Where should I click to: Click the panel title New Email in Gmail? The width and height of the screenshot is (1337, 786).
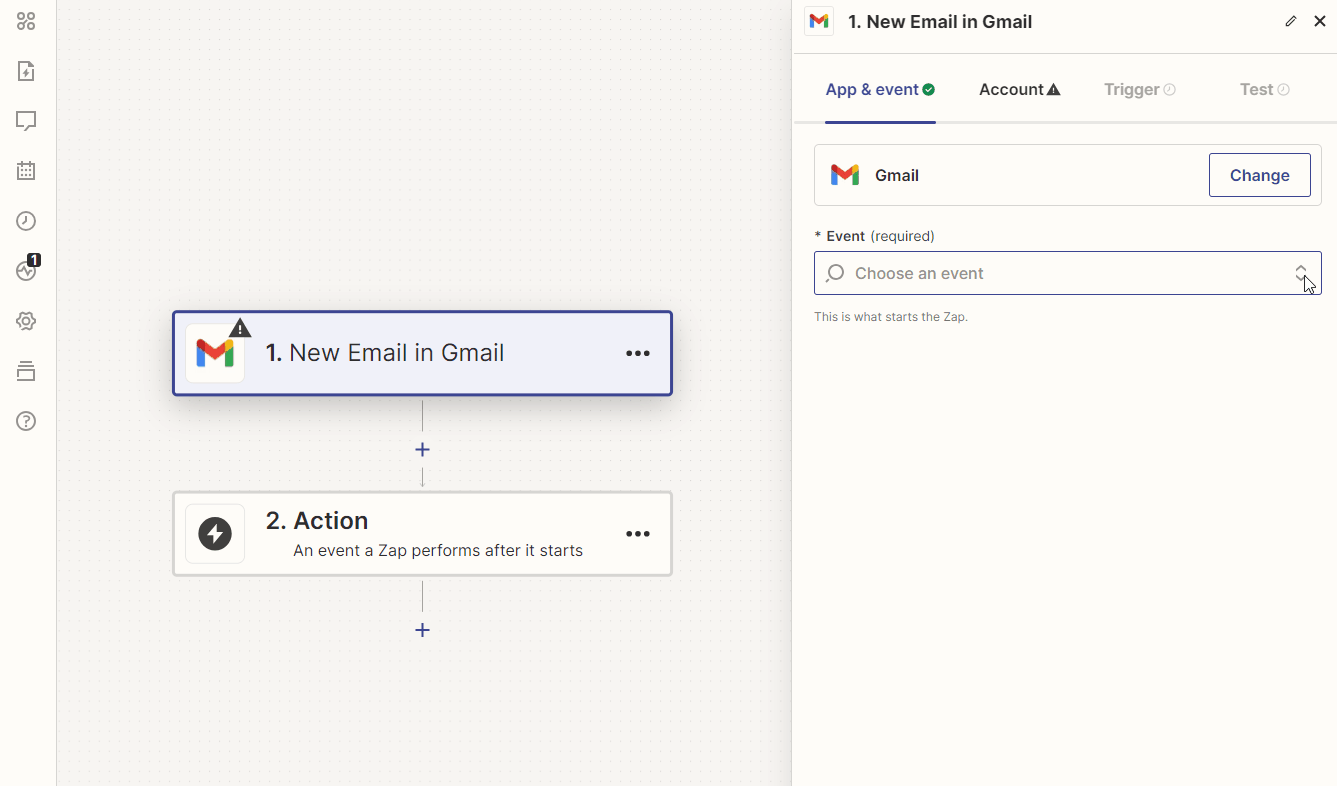point(940,22)
